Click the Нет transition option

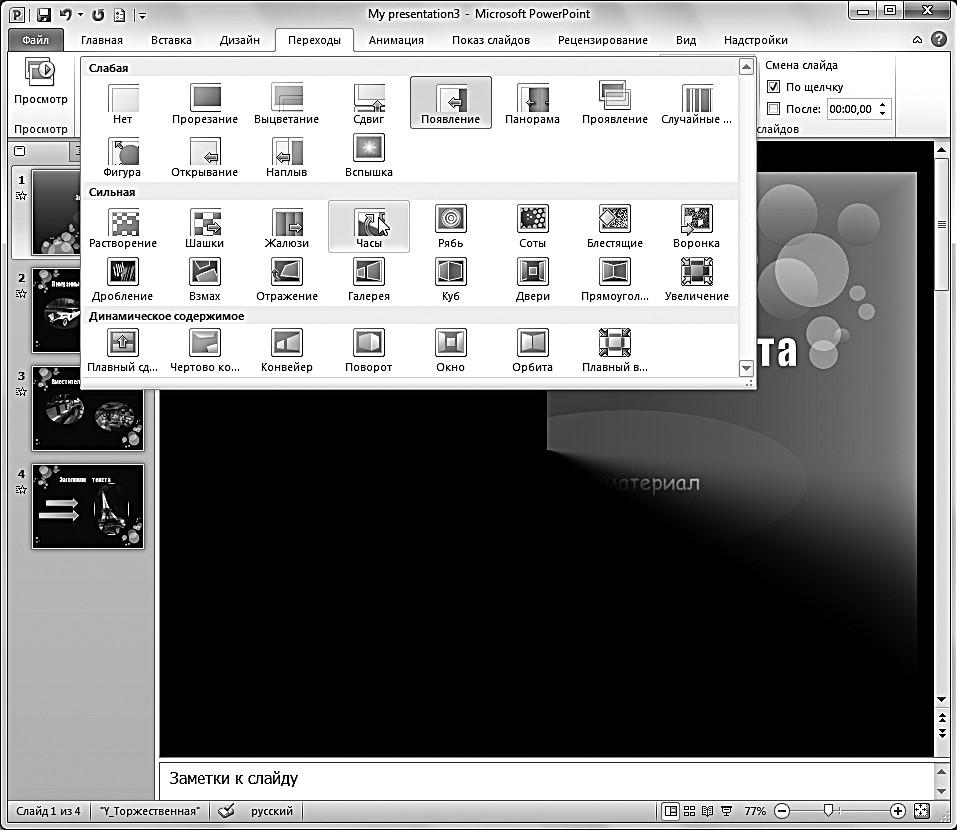(x=123, y=103)
